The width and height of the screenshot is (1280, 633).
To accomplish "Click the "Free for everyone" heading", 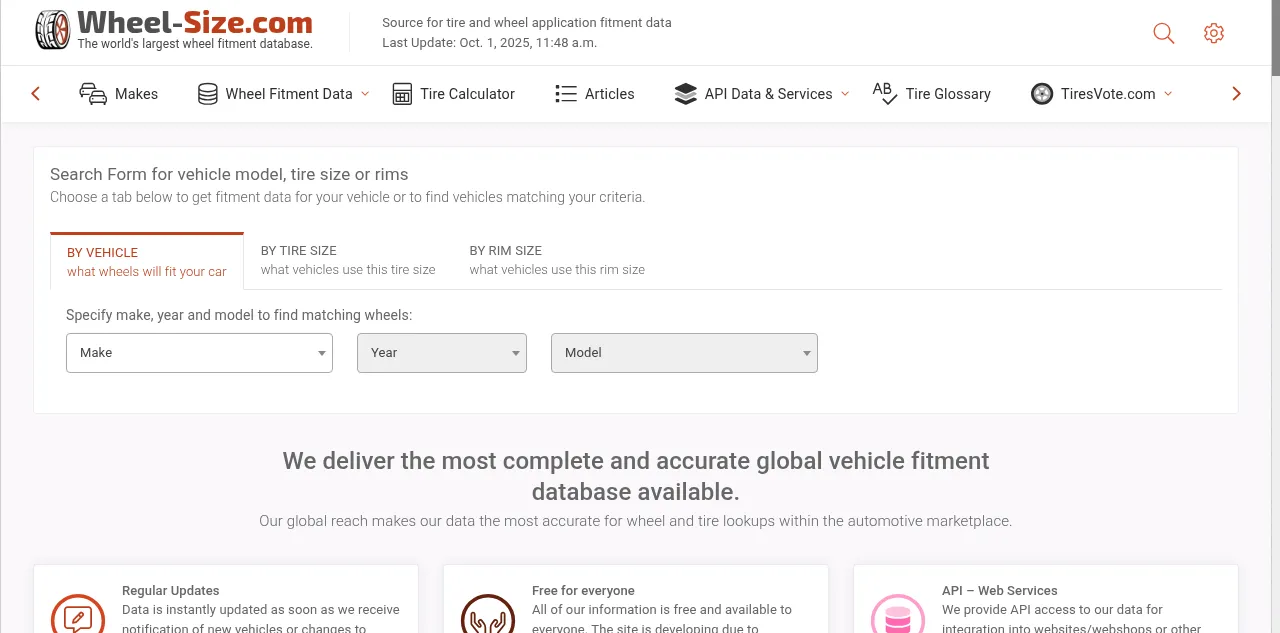I will click(x=583, y=591).
